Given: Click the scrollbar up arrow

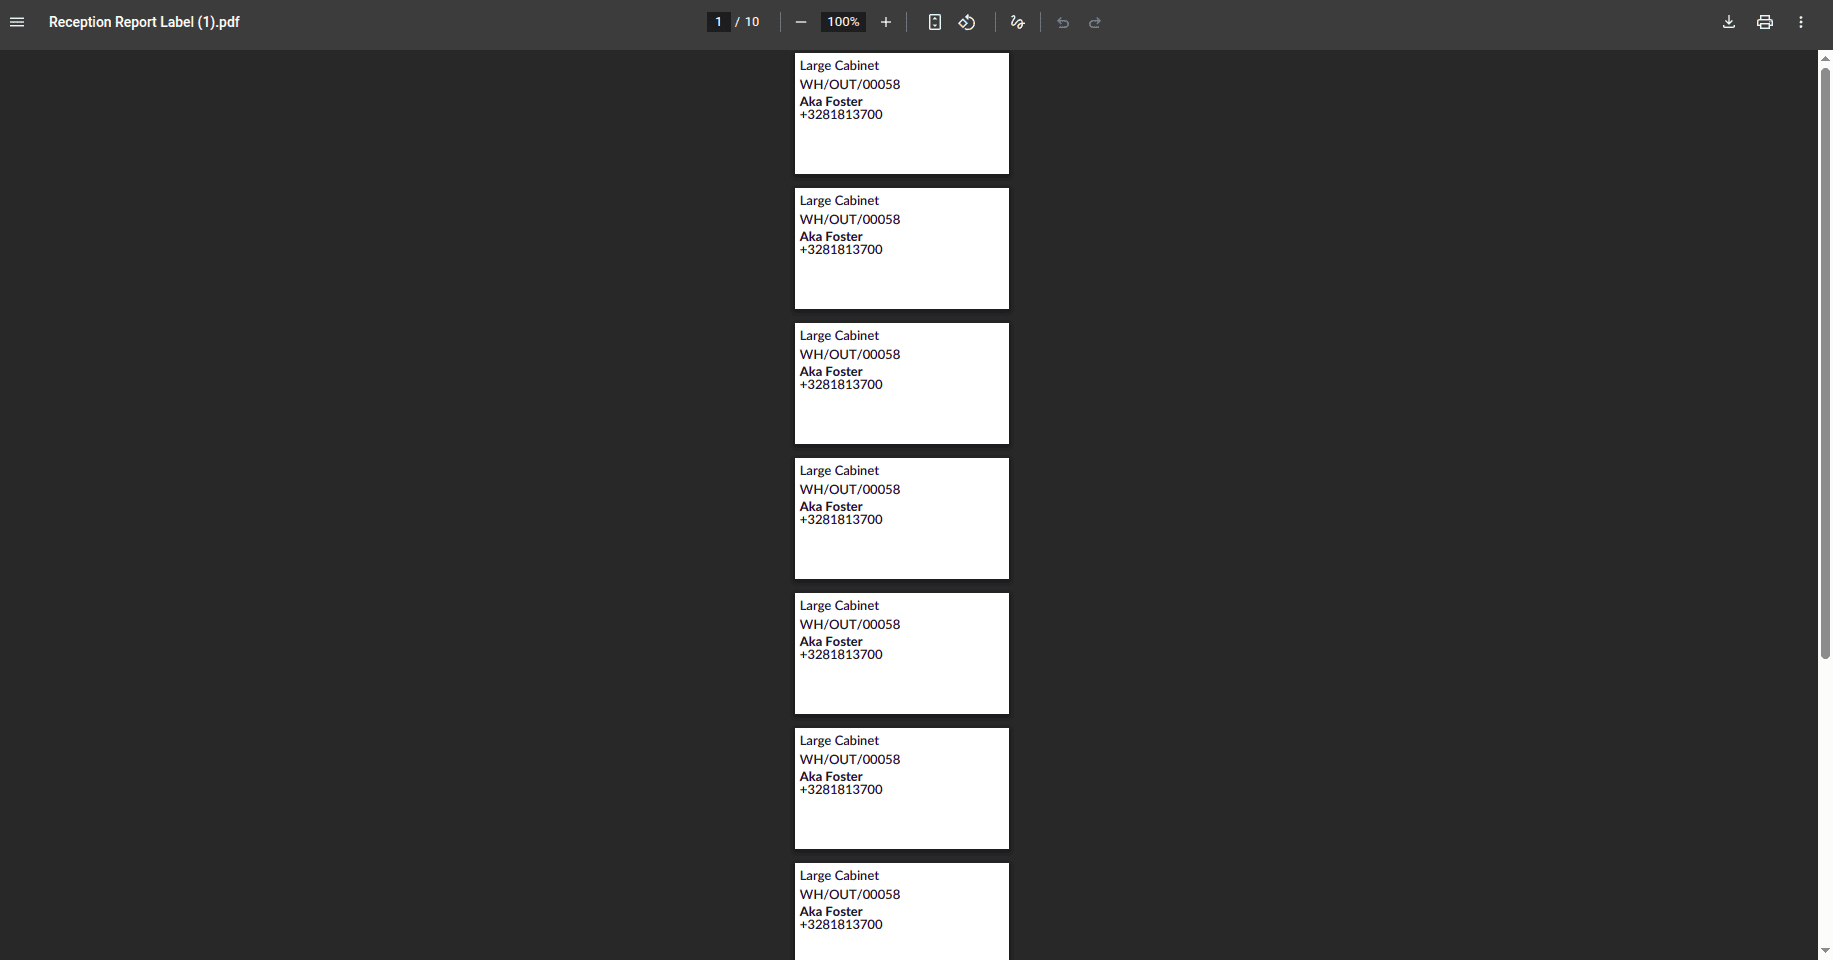Looking at the screenshot, I should [1824, 56].
